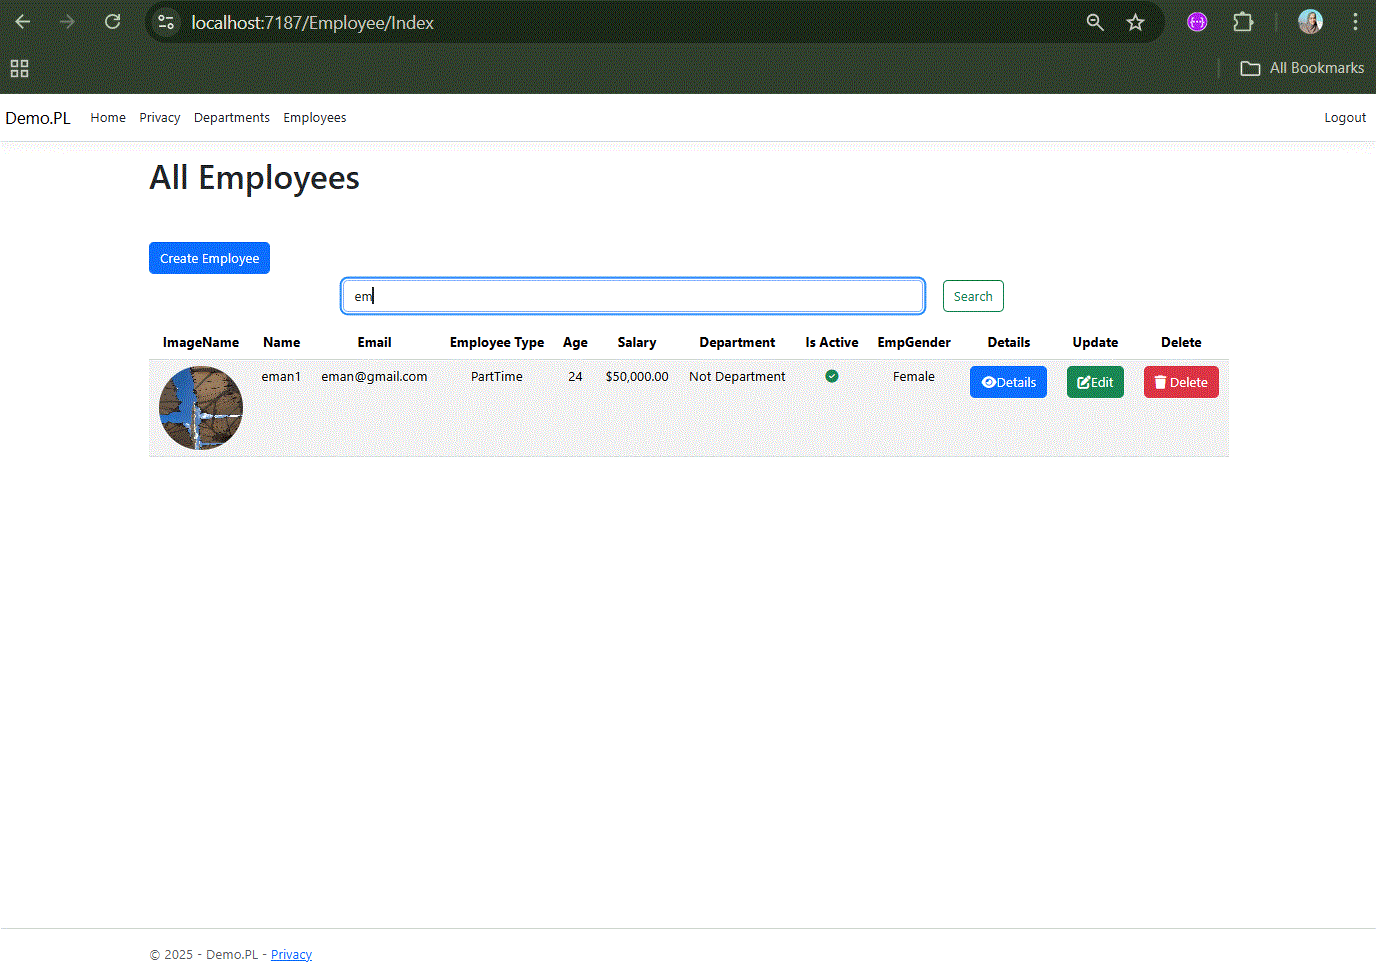Click the address bar URL localhost:7187/Employee/Index

pyautogui.click(x=312, y=23)
